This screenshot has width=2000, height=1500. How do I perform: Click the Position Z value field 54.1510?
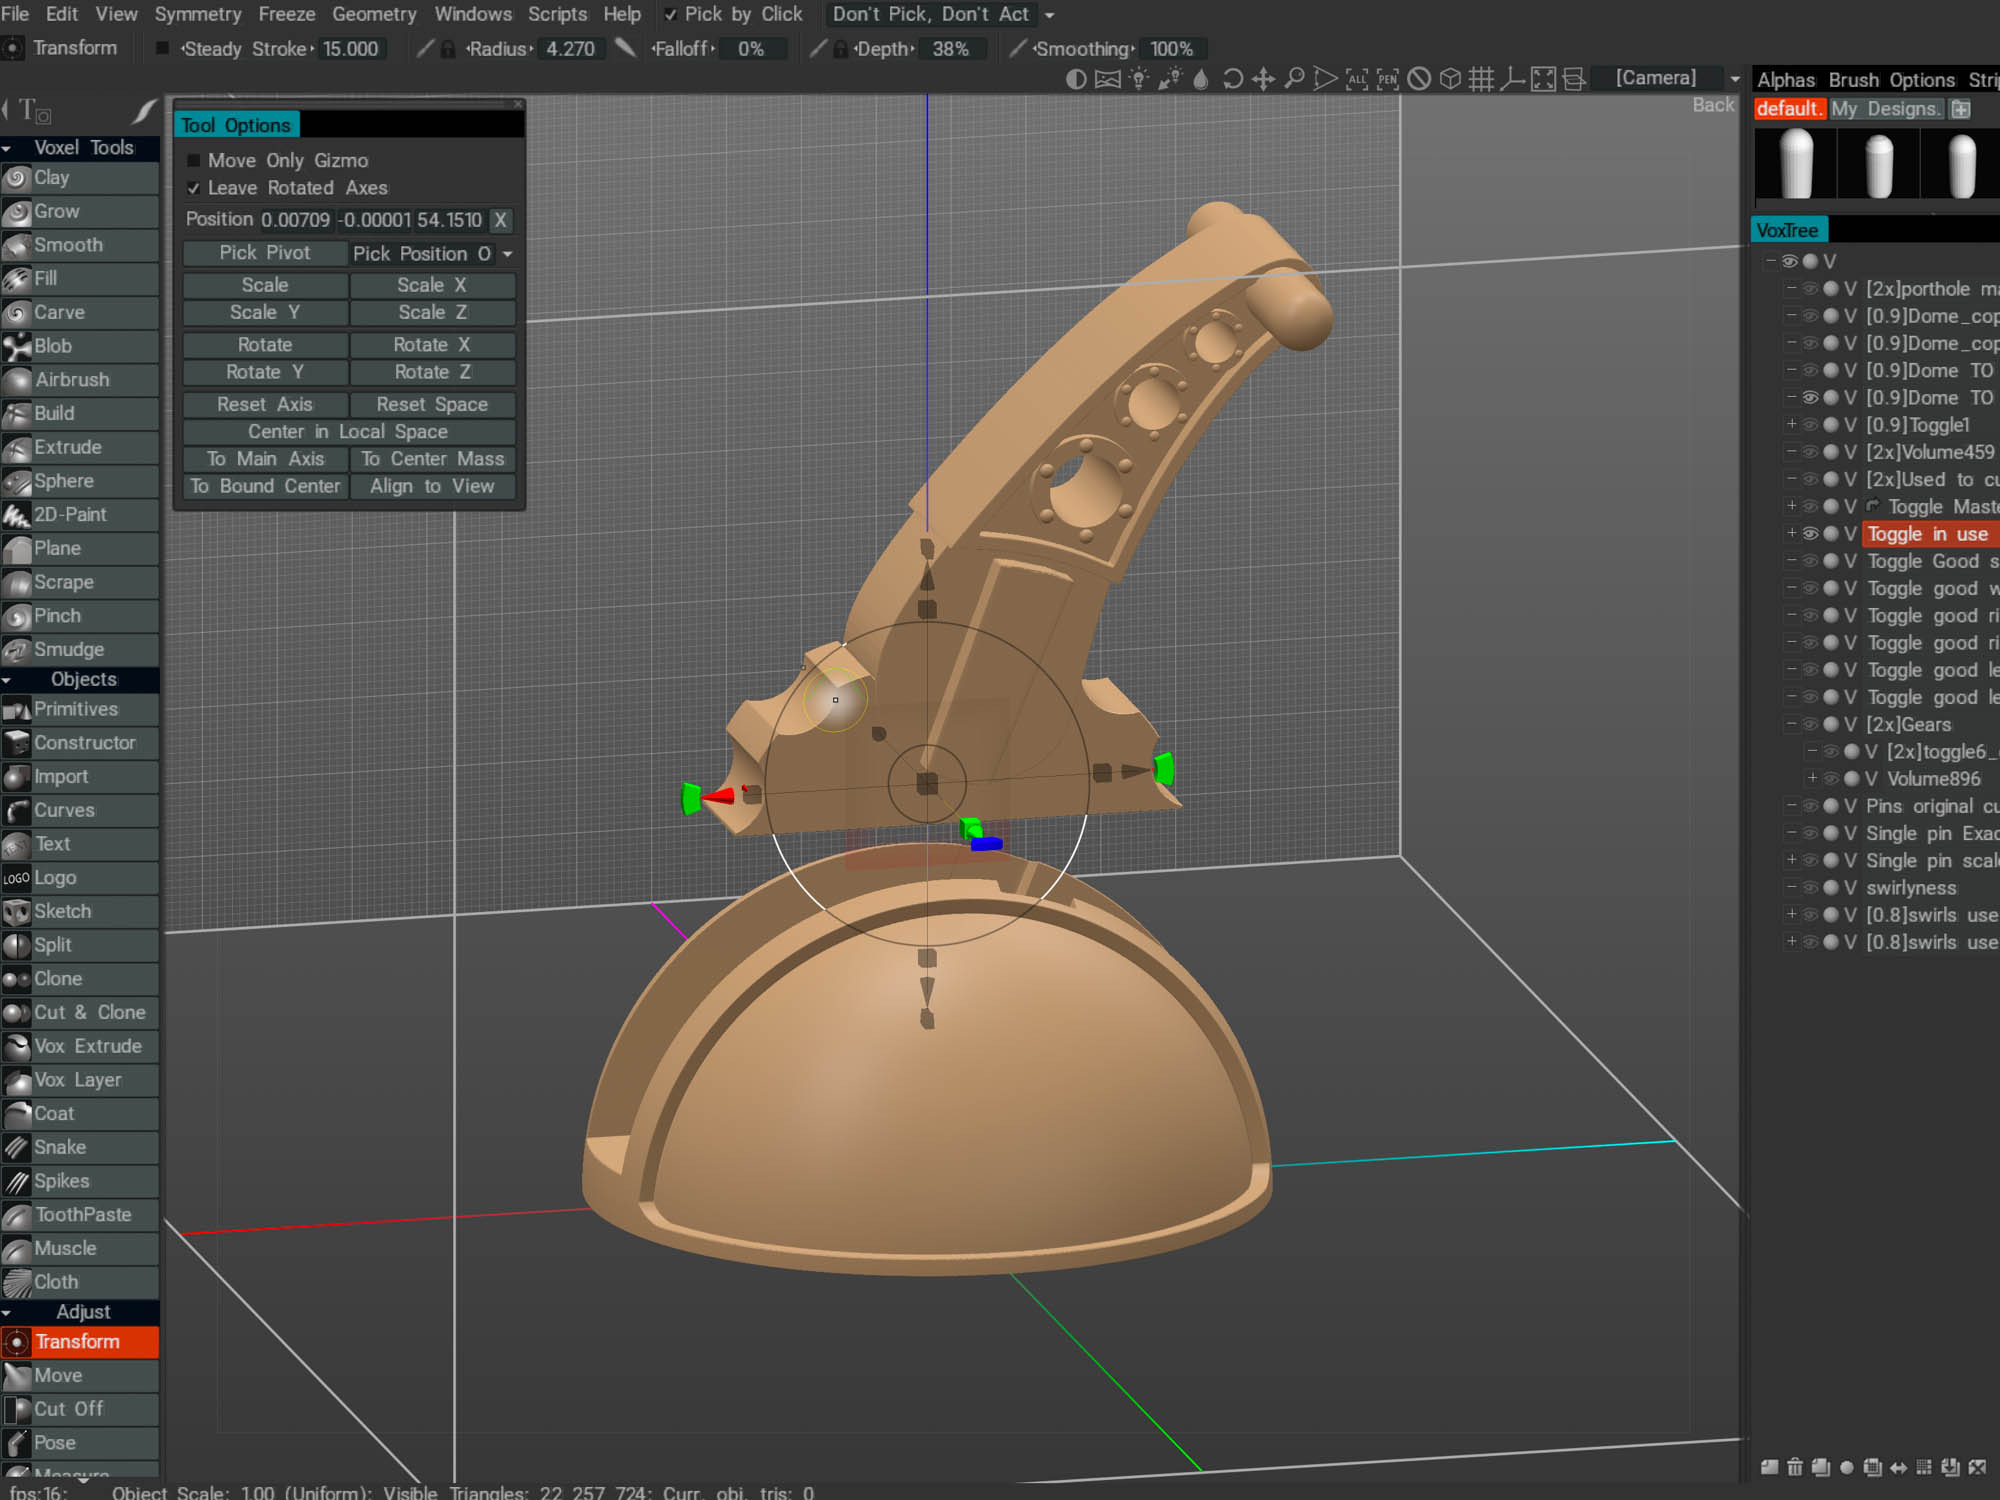tap(449, 220)
